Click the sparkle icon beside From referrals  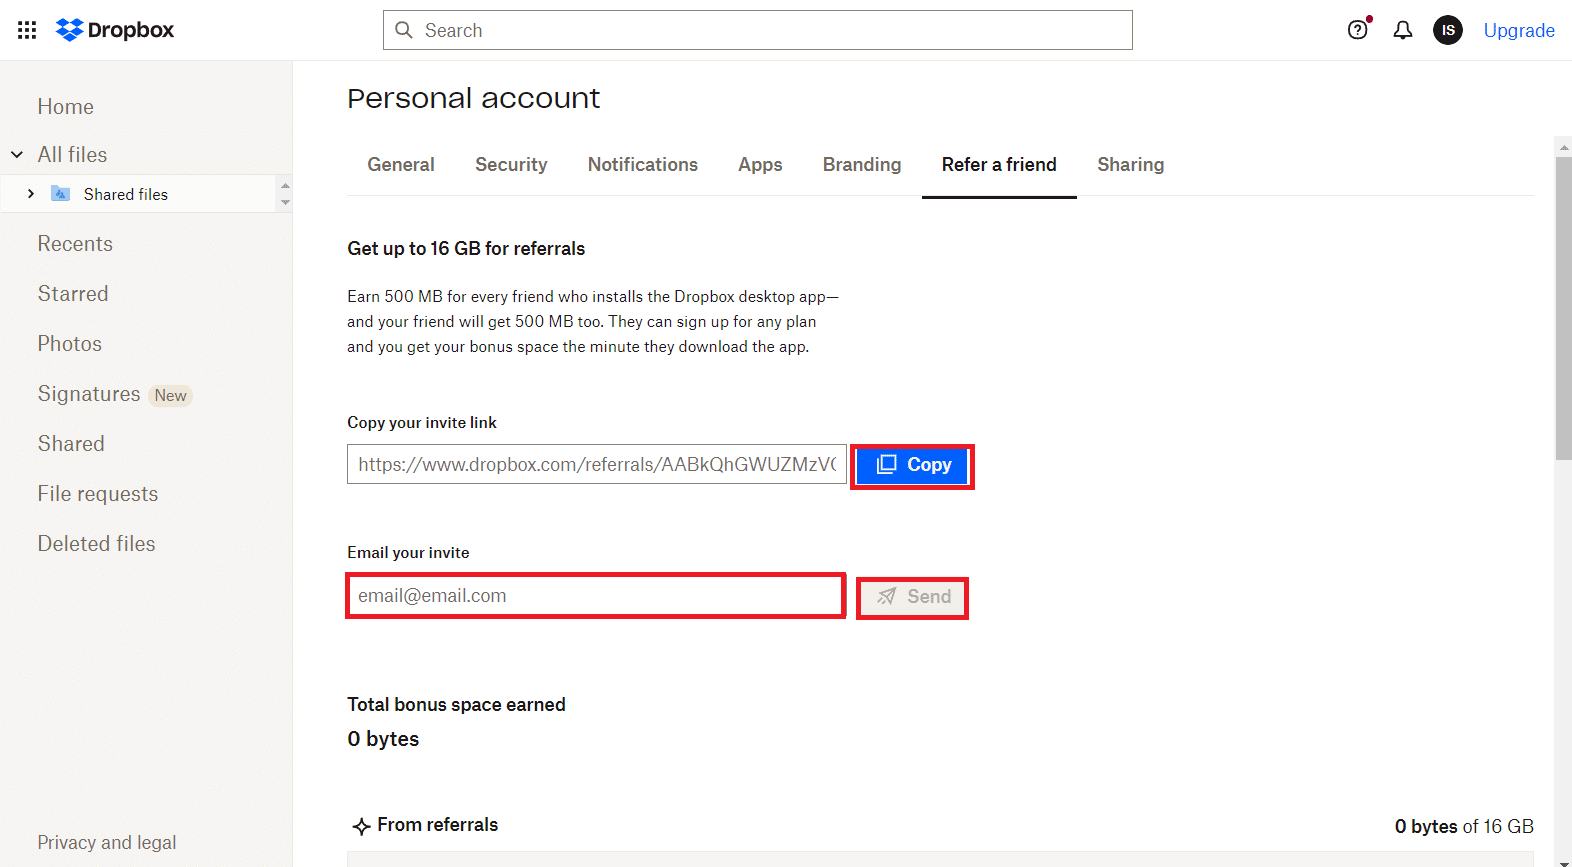tap(361, 826)
